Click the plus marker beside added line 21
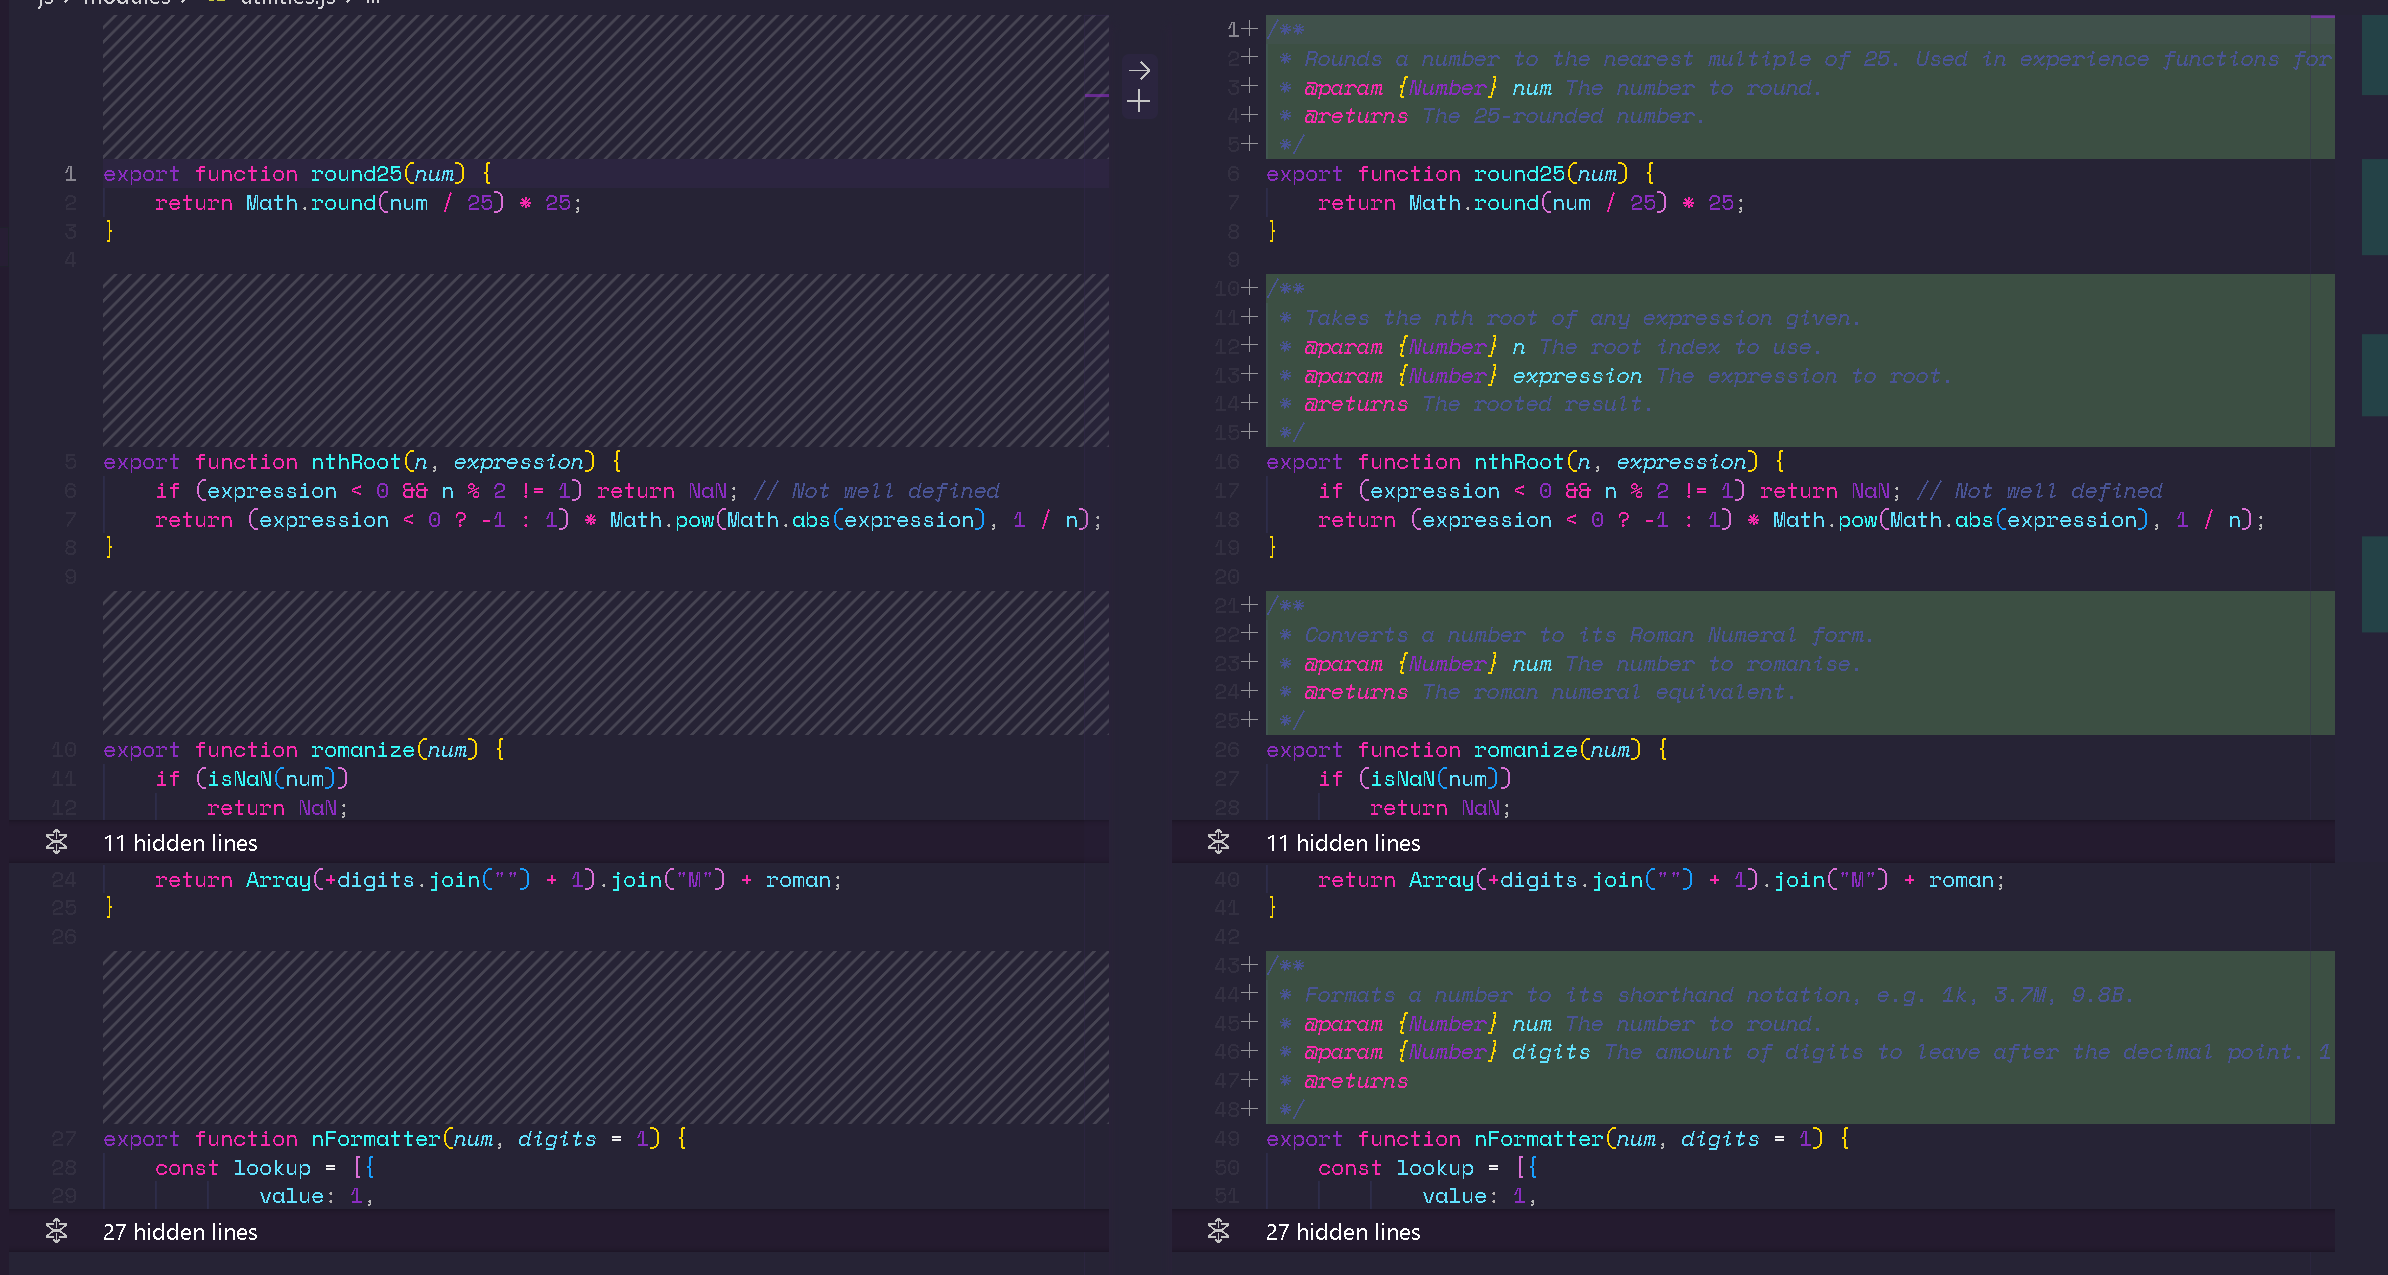2388x1275 pixels. (x=1250, y=605)
